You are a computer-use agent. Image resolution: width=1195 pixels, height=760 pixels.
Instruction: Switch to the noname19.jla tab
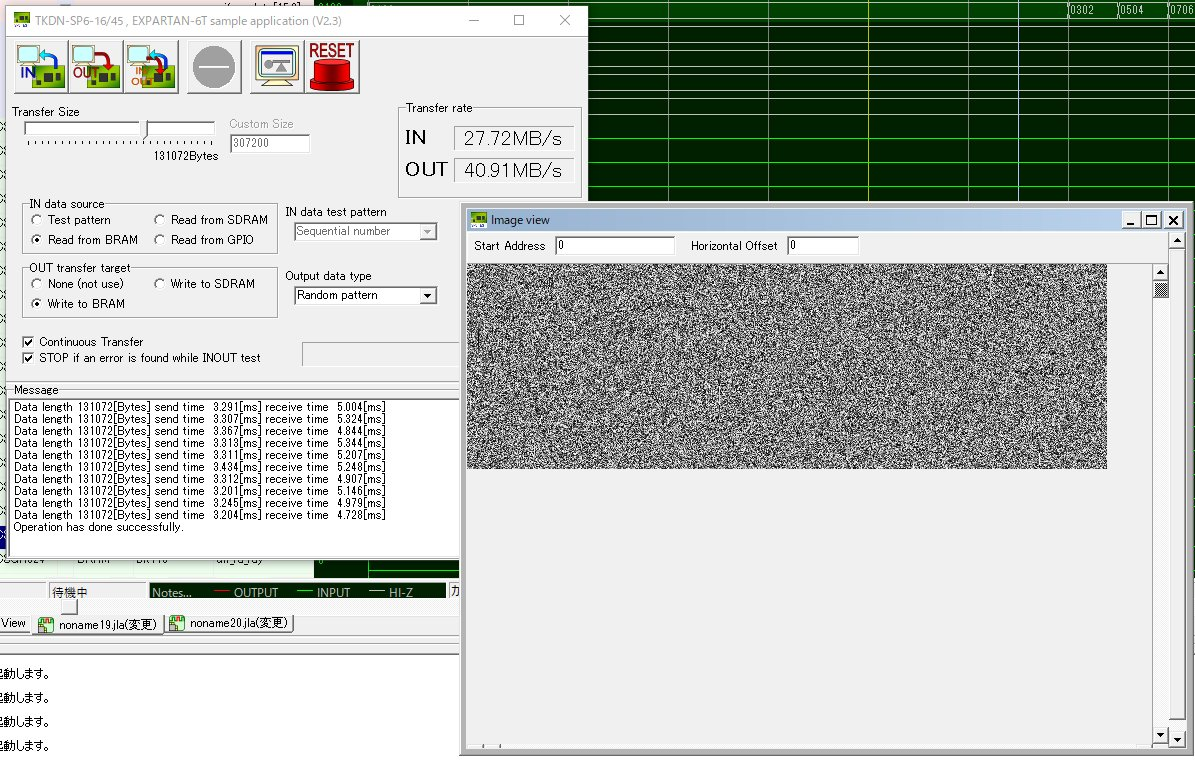pyautogui.click(x=98, y=625)
